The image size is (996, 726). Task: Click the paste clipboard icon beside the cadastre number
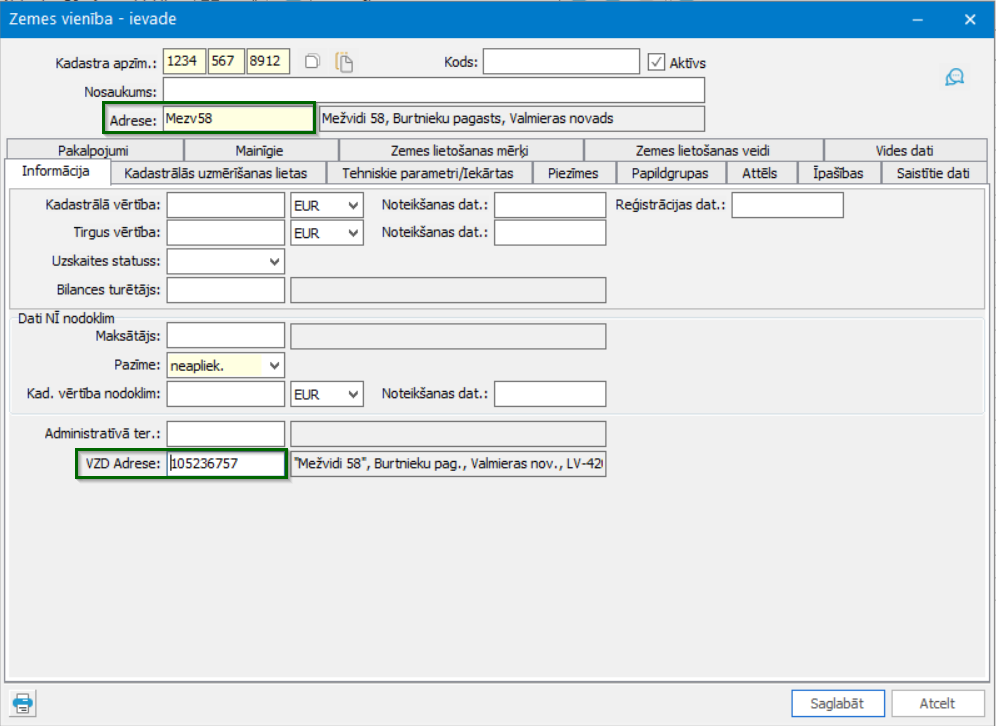[344, 62]
